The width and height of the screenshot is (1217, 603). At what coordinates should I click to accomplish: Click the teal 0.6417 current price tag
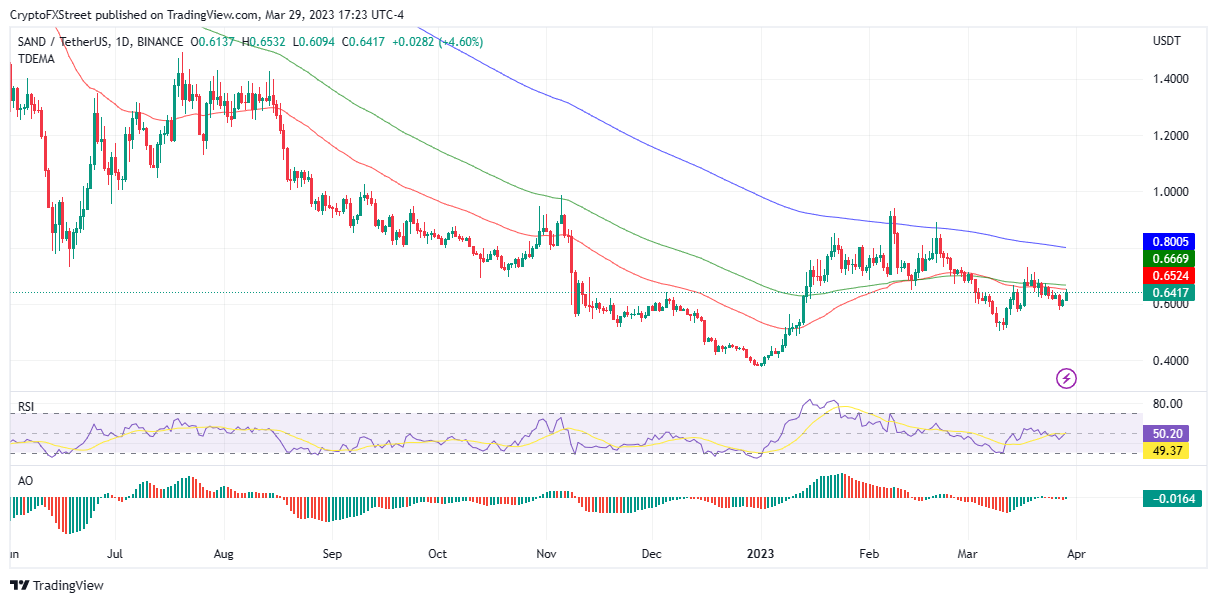(1171, 293)
